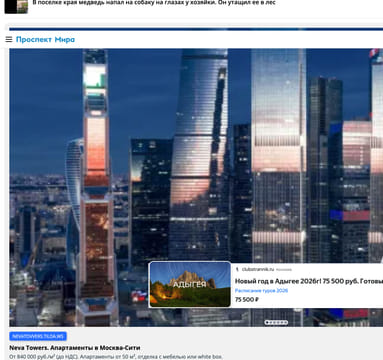Open the Адыгея mountain ad thumbnail
Viewport: 383px width, 360px height.
190,284
